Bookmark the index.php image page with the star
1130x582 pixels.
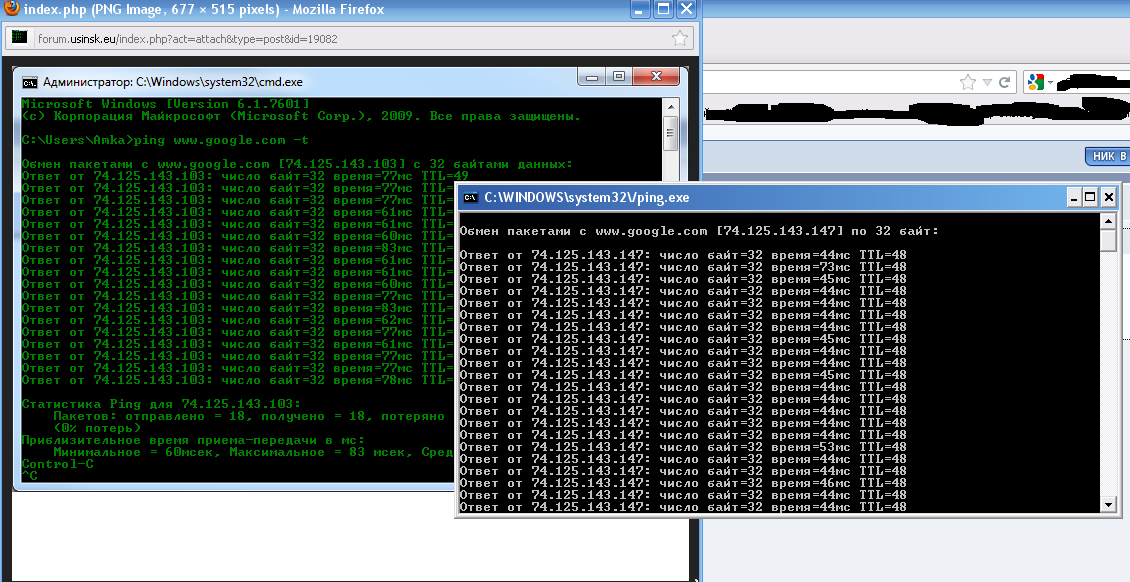point(680,39)
